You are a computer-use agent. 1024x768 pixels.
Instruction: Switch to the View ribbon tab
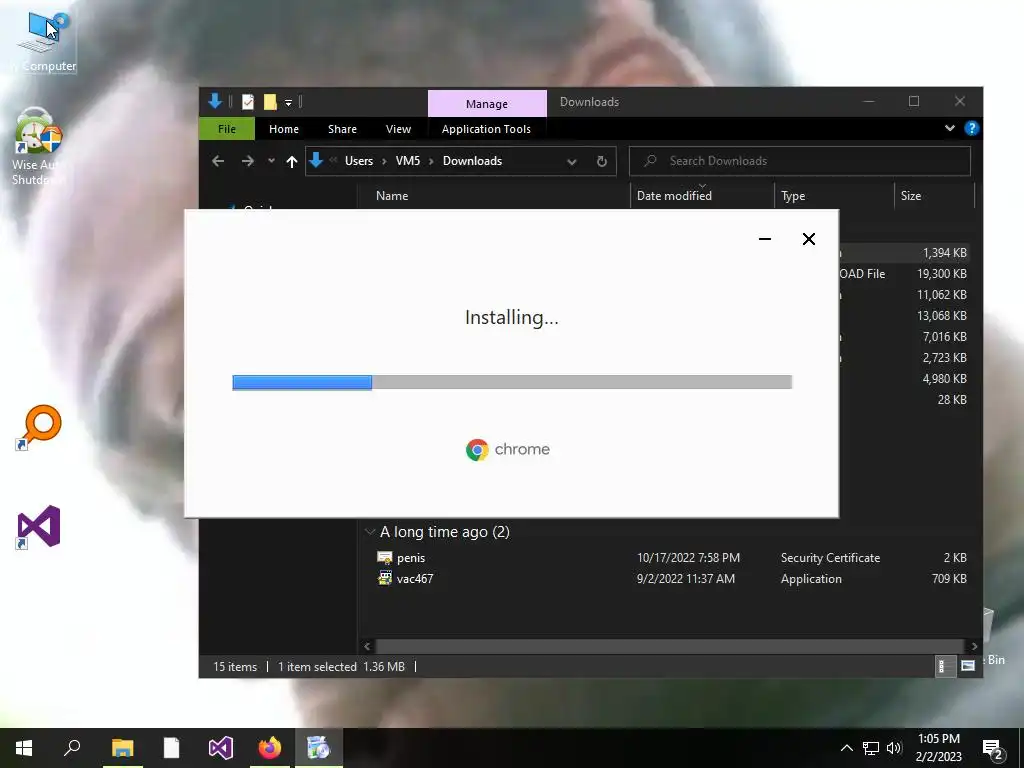[398, 129]
